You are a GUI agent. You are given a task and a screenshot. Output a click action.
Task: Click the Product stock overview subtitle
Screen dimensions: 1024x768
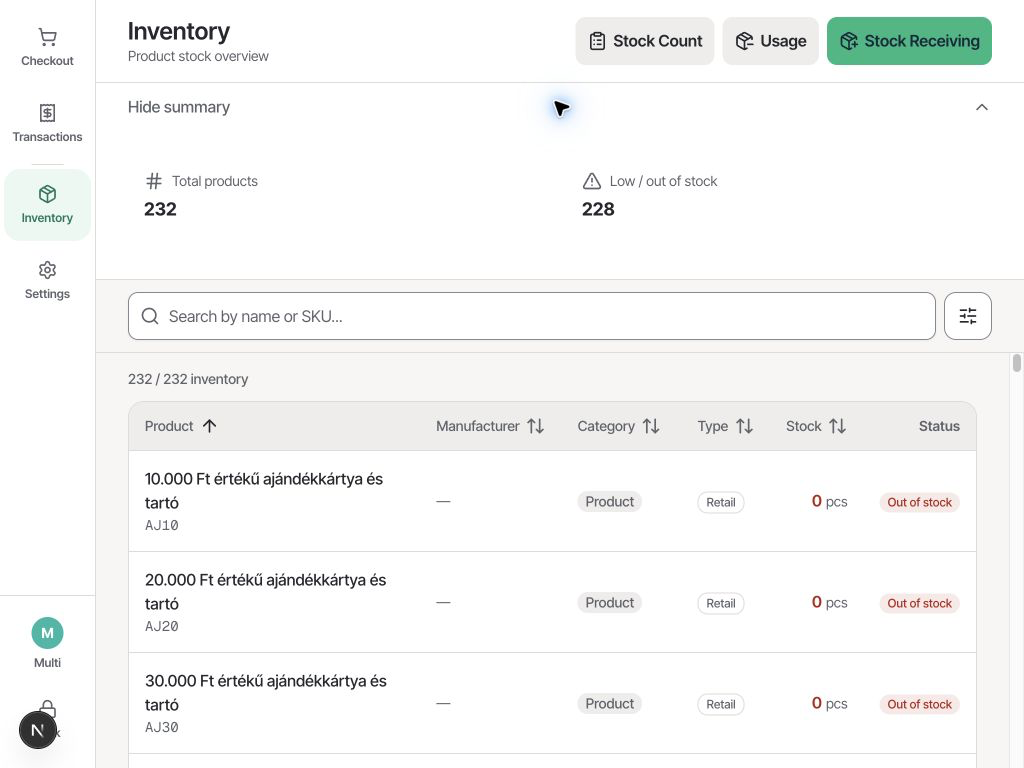[198, 56]
